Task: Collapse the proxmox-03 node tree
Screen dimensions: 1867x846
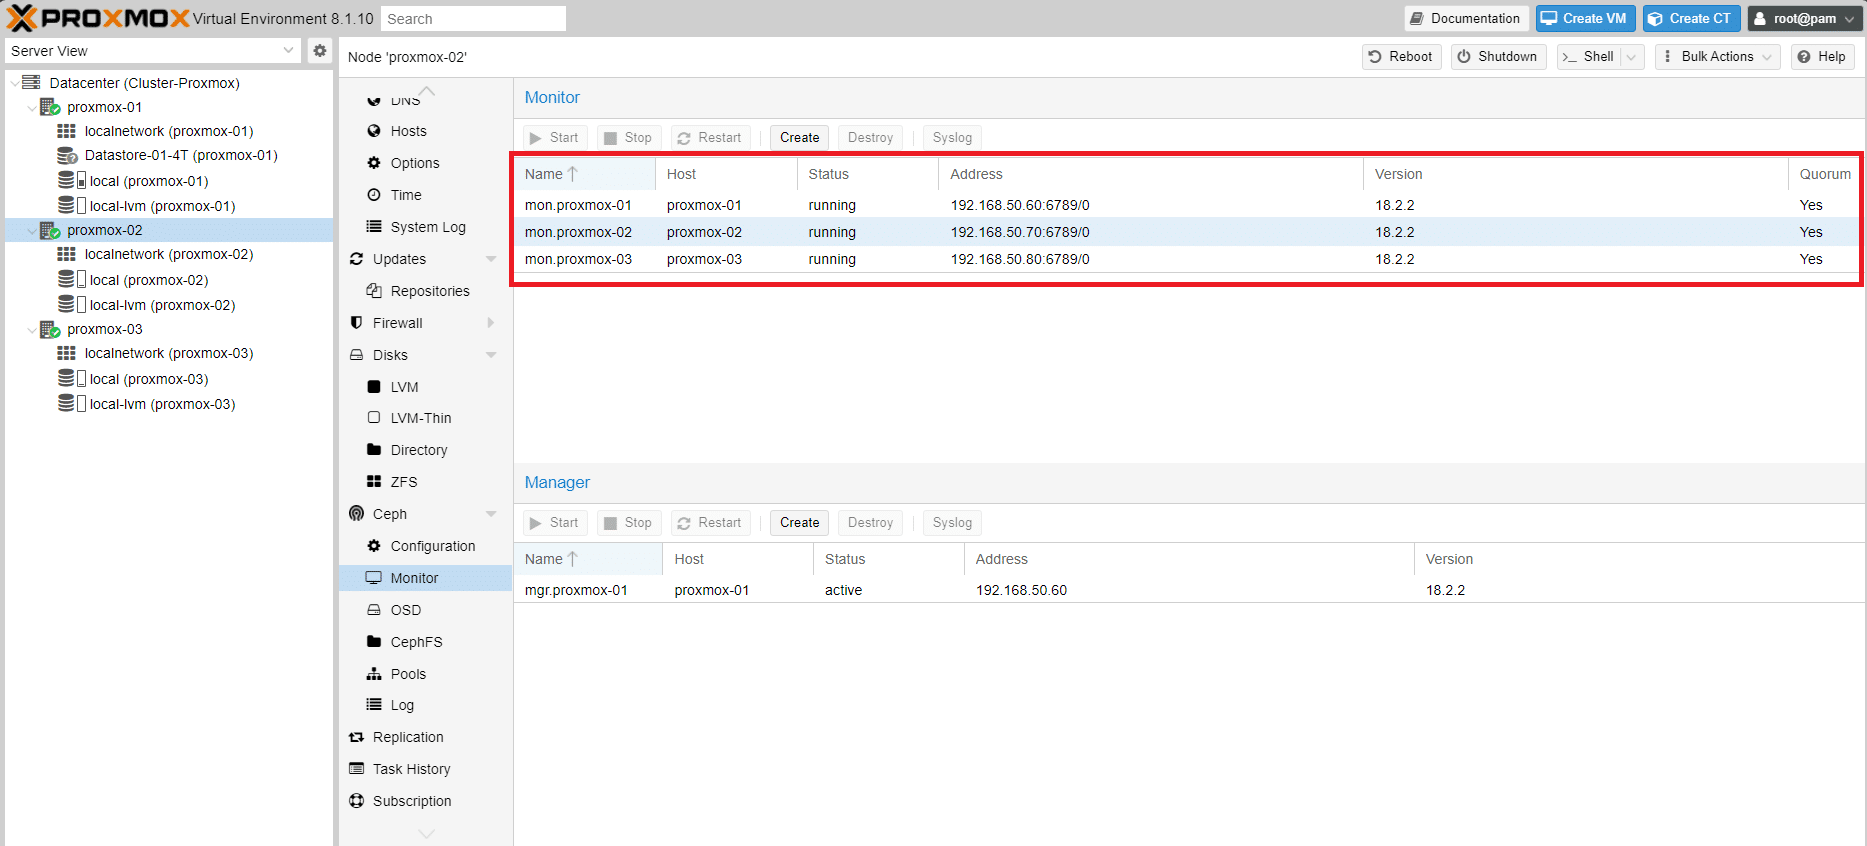Action: [32, 329]
